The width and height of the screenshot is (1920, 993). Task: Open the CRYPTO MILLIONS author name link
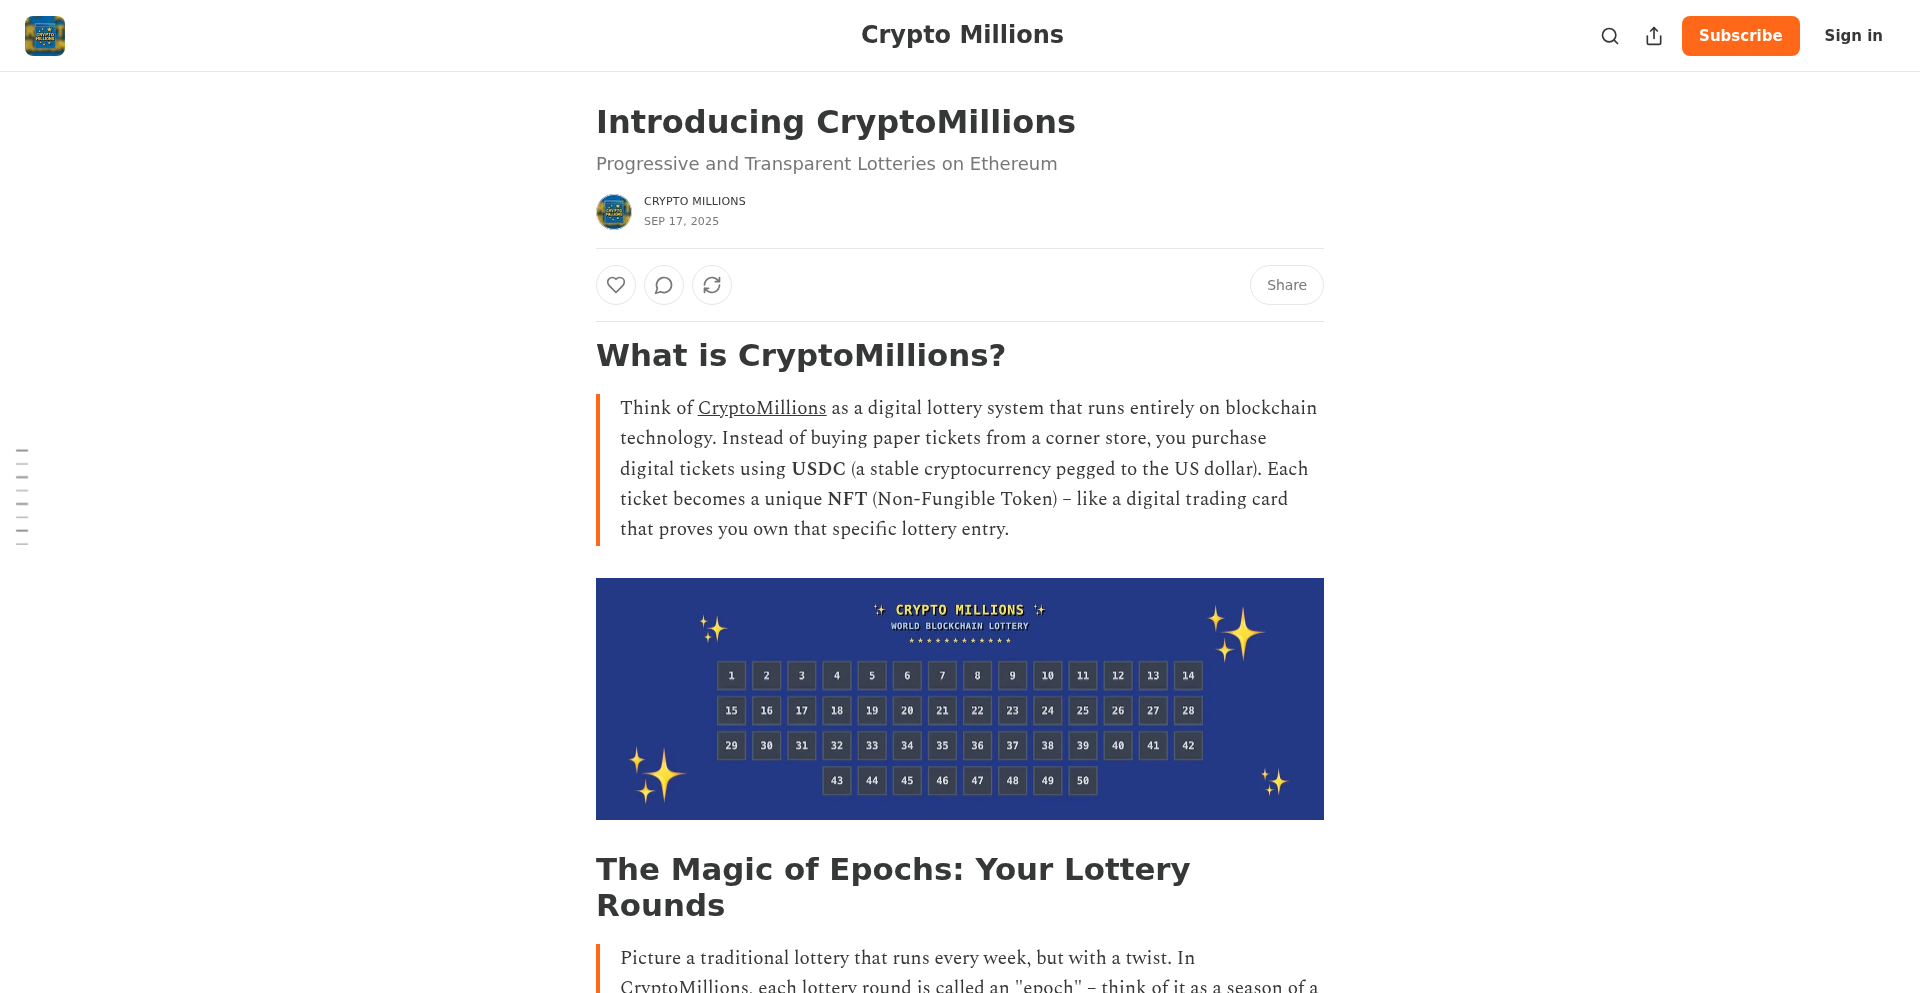pos(695,201)
